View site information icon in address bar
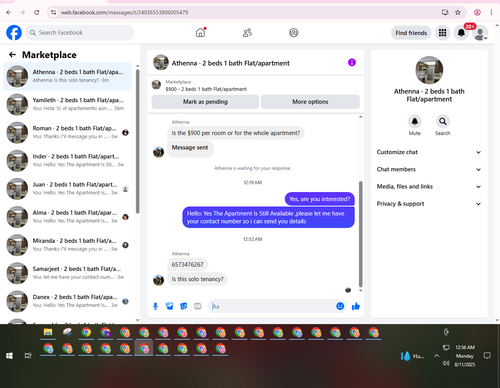Screen dimensions: 500x388 click(x=53, y=12)
